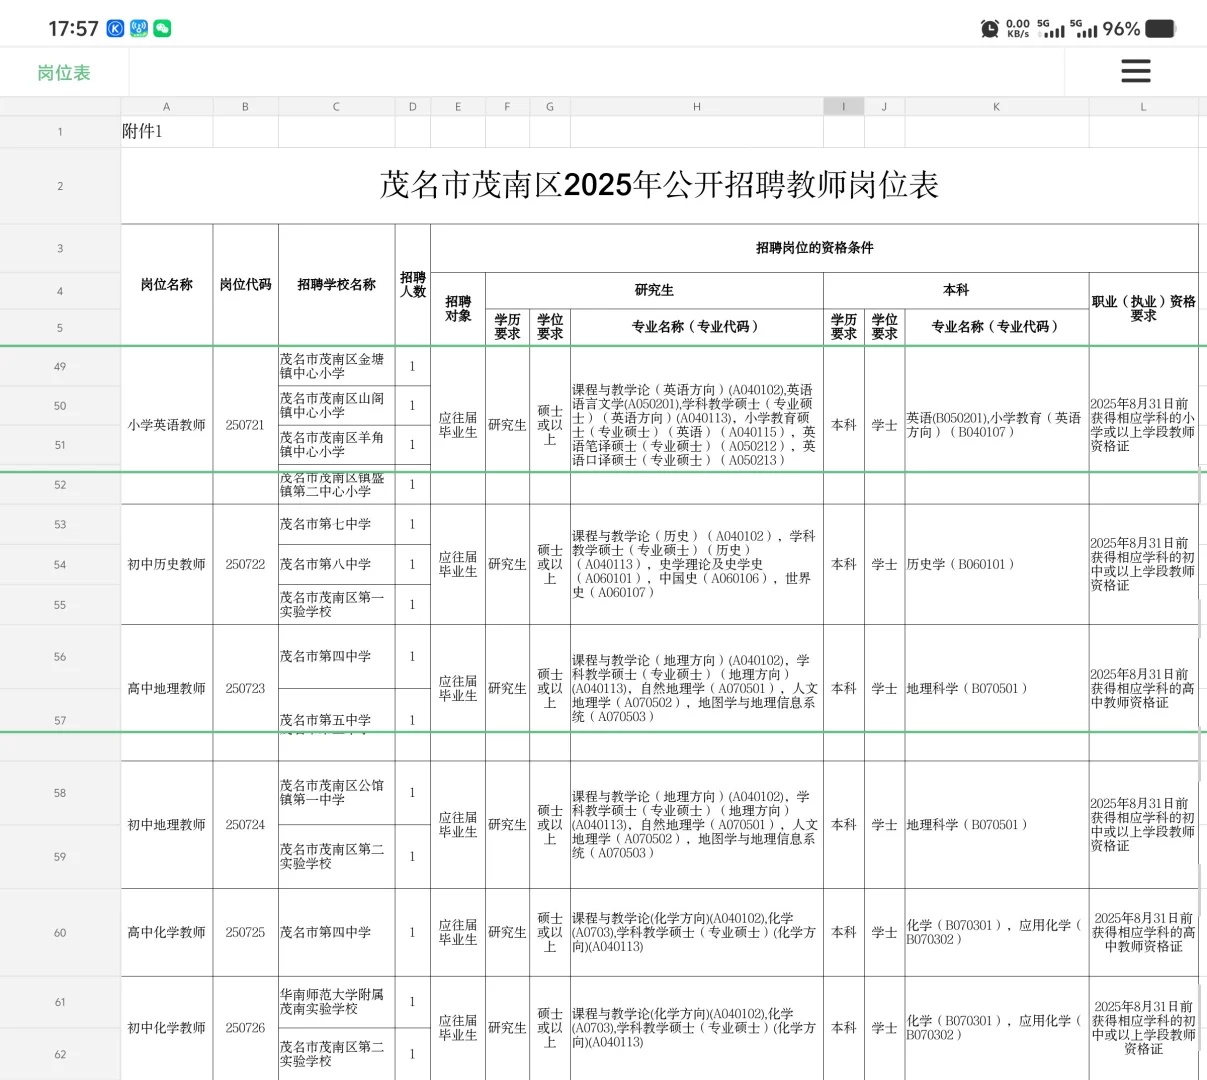
Task: Select row 60 header
Action: coord(60,932)
